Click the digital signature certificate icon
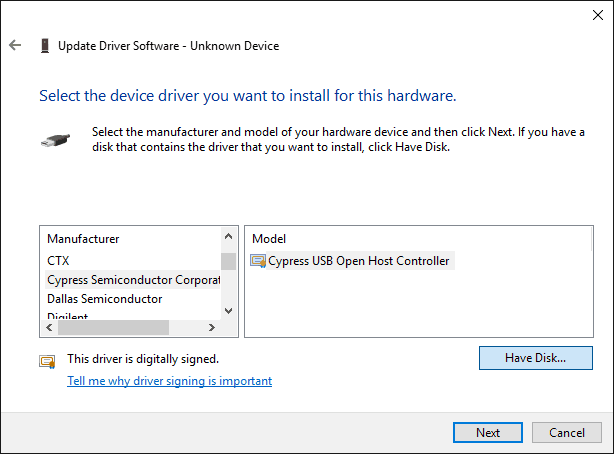 (47, 361)
